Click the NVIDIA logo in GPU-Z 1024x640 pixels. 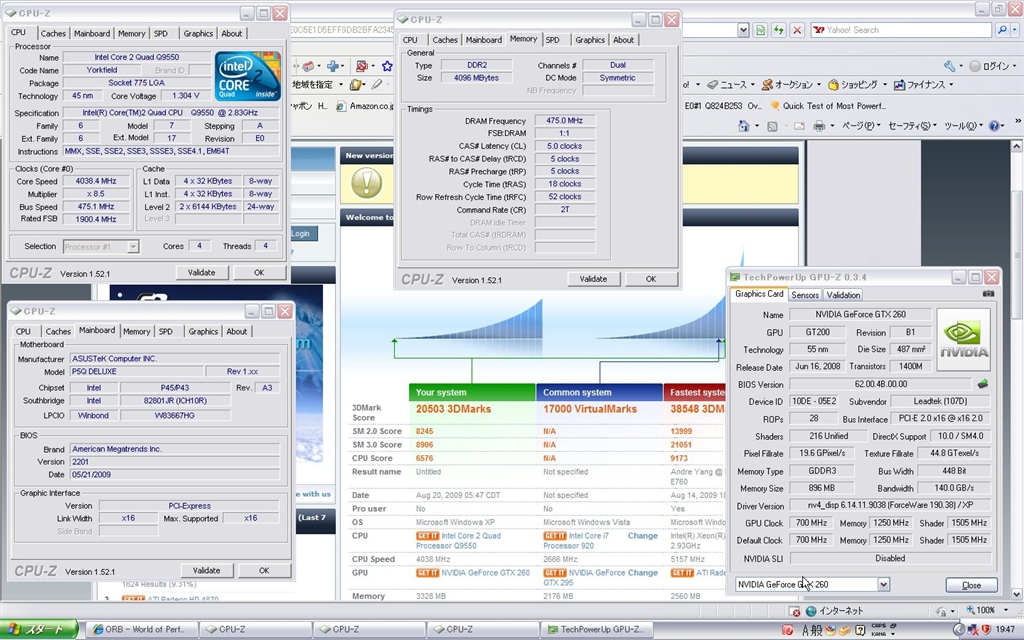964,340
